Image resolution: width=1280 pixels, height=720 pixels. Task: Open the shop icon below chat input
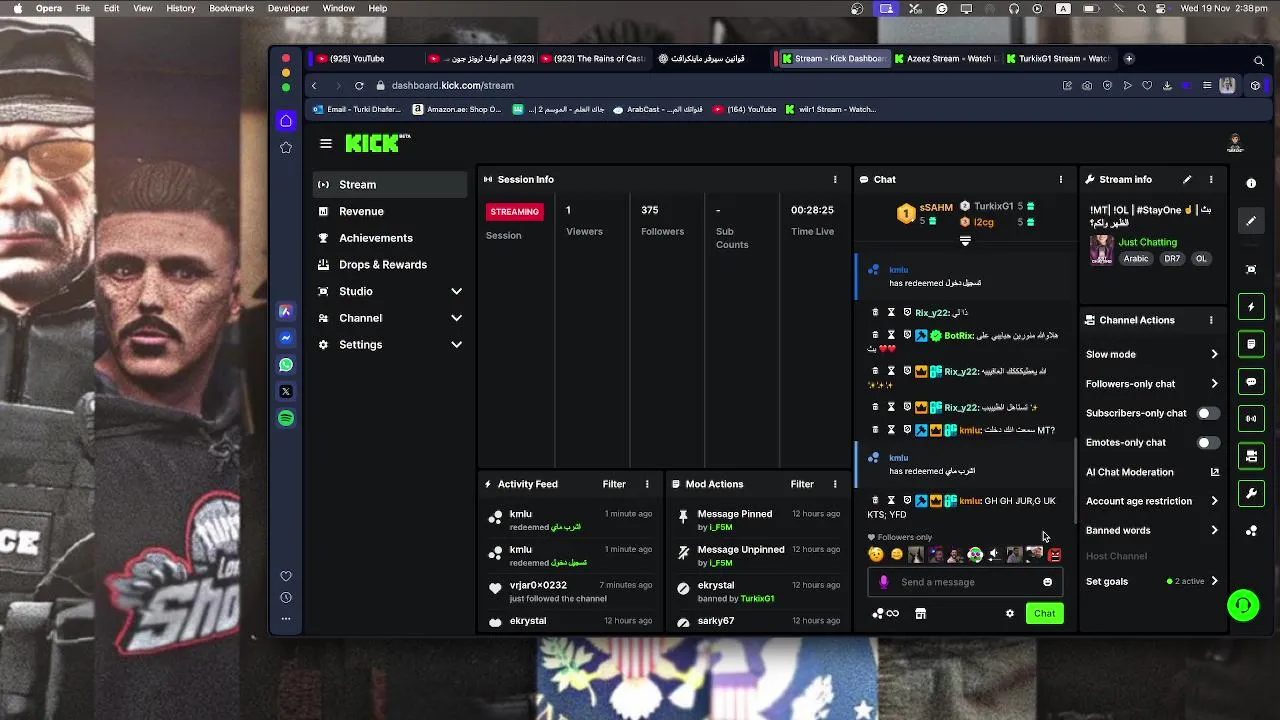pos(920,613)
